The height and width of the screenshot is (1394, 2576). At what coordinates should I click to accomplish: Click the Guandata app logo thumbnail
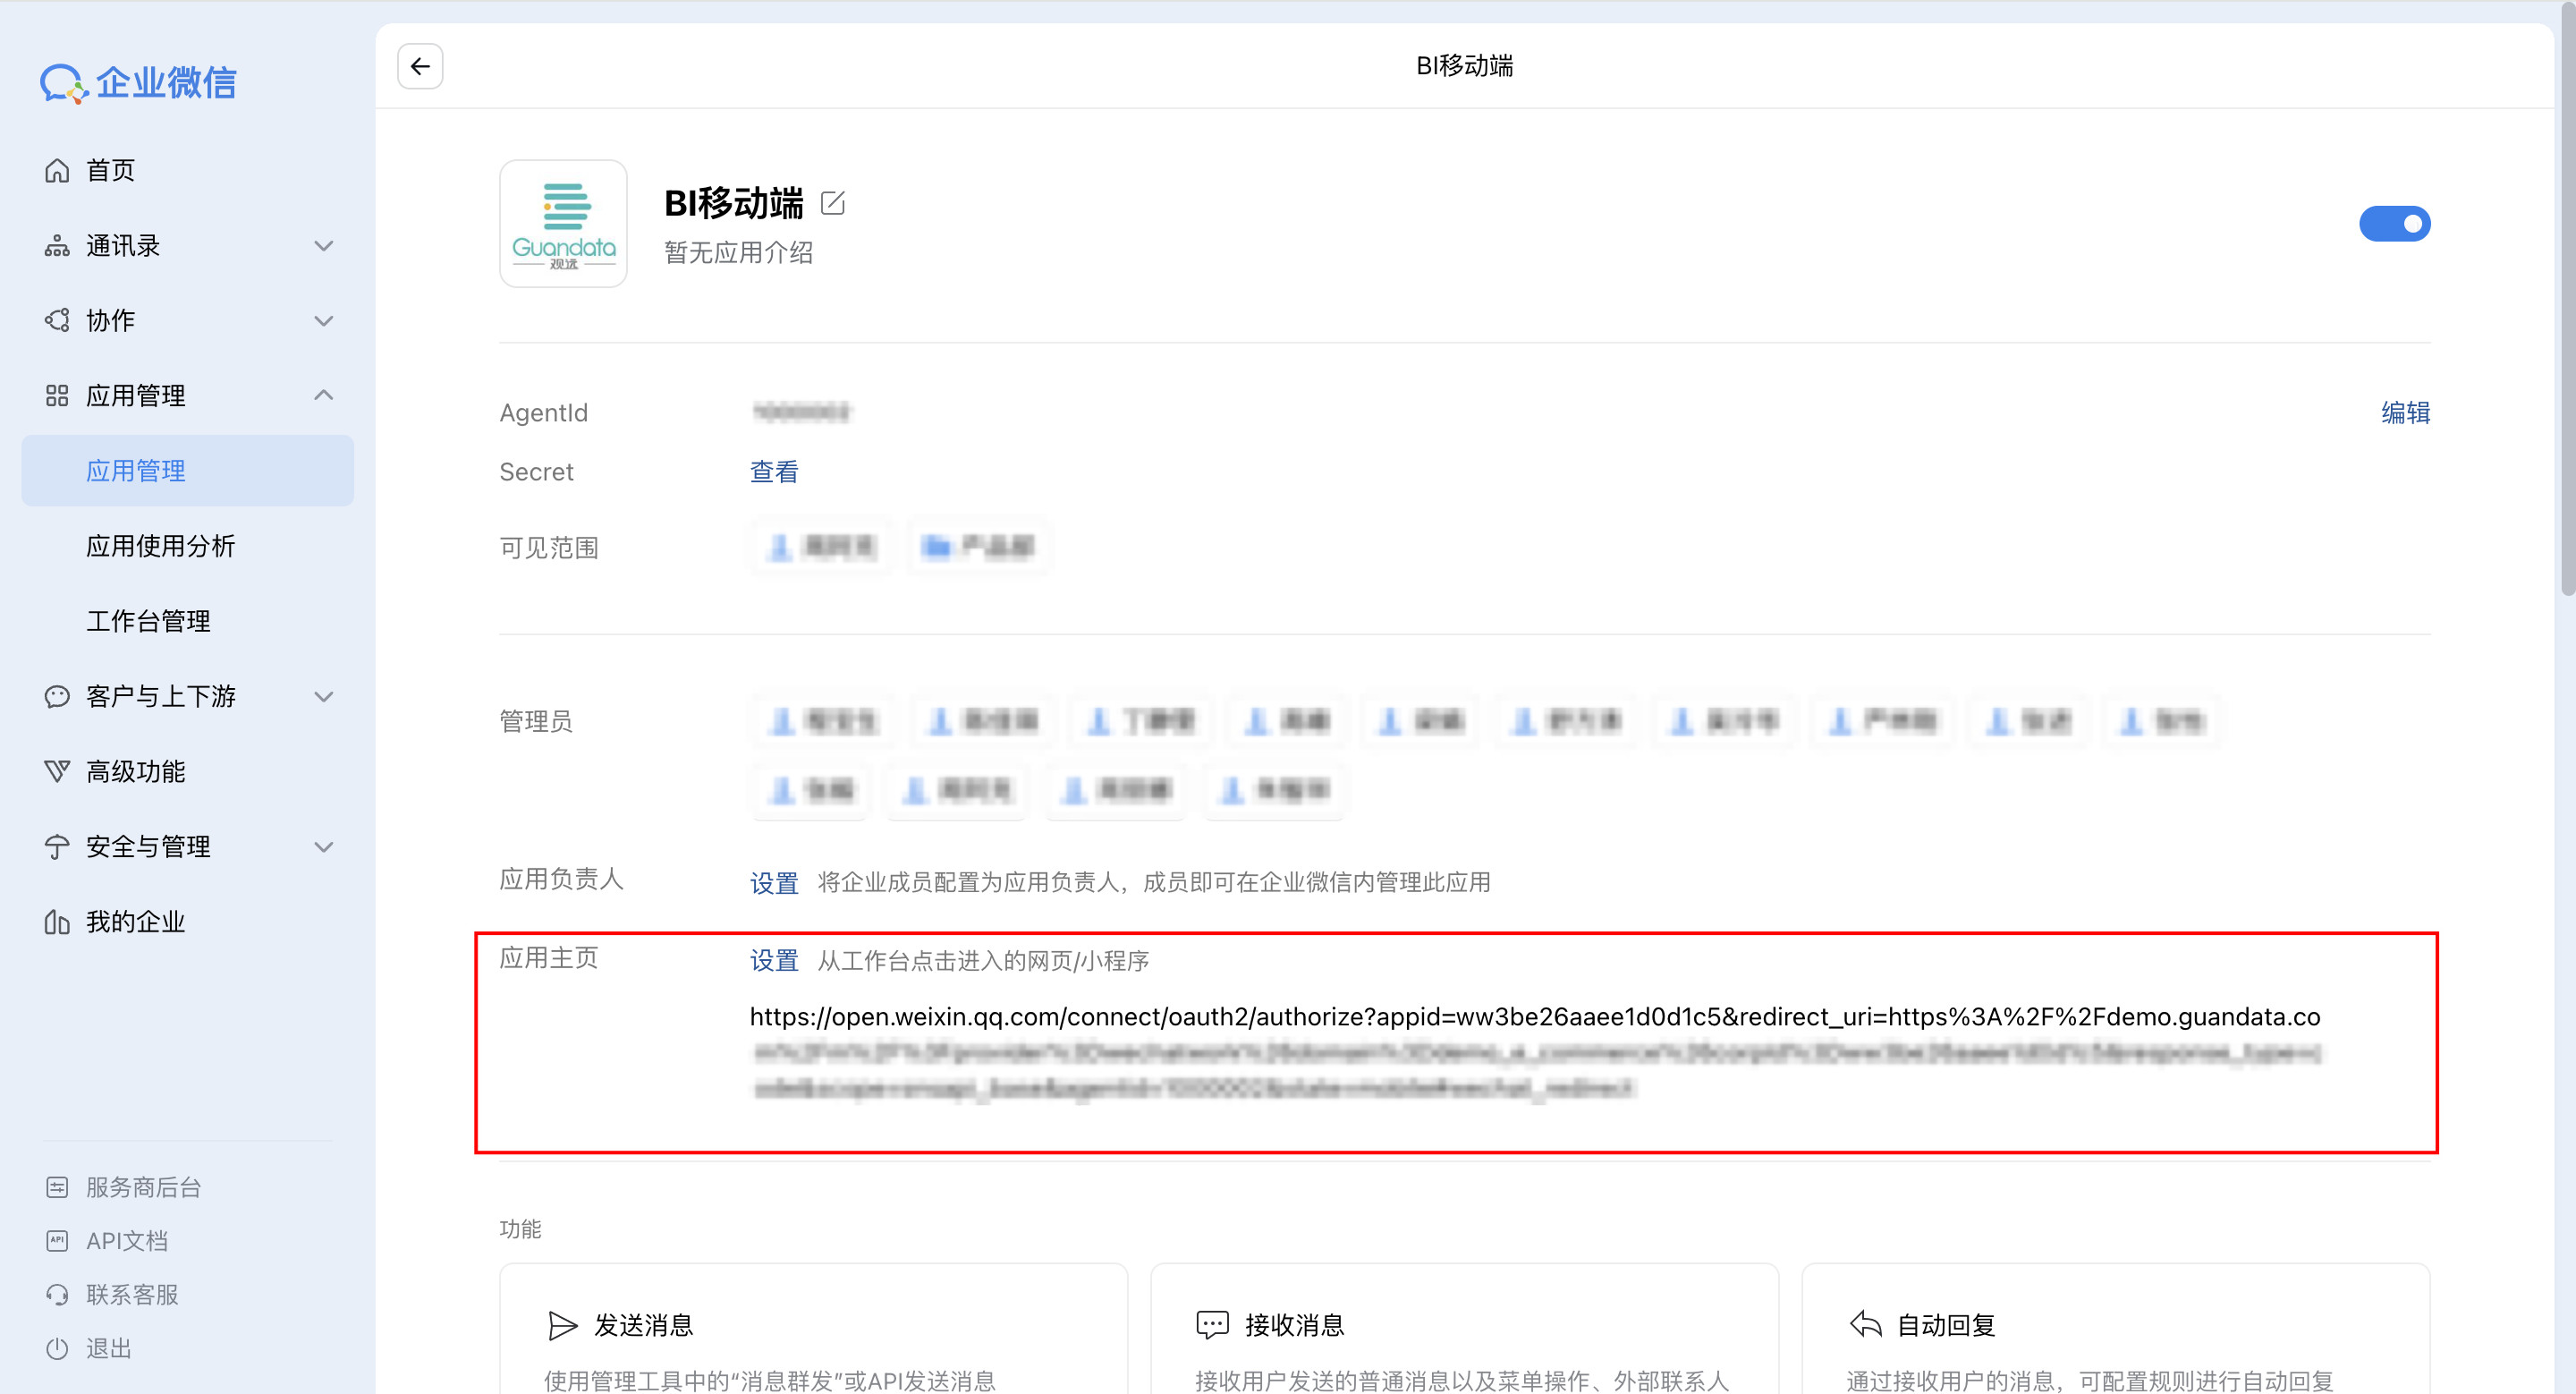563,224
